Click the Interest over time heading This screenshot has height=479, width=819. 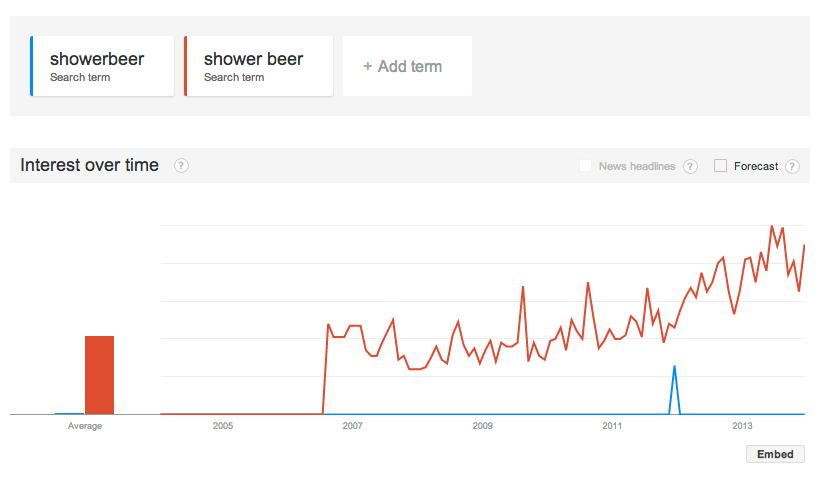(89, 165)
